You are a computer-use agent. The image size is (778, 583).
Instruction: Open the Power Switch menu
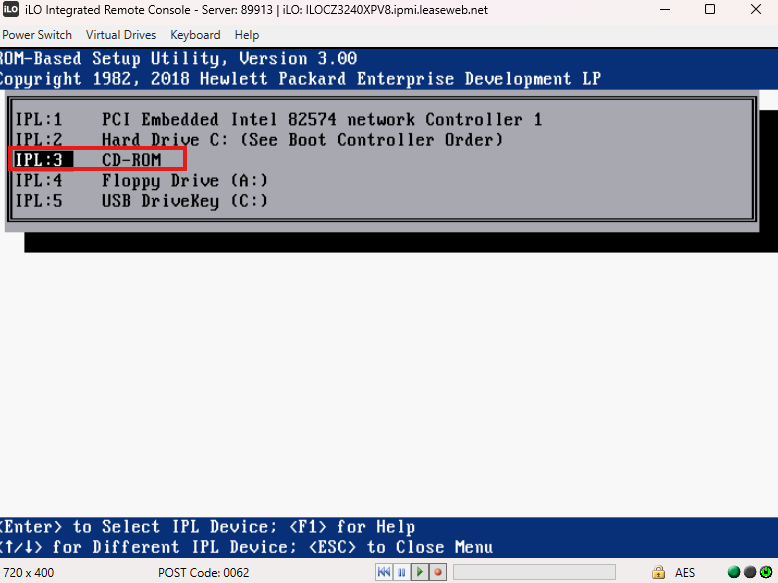tap(37, 35)
